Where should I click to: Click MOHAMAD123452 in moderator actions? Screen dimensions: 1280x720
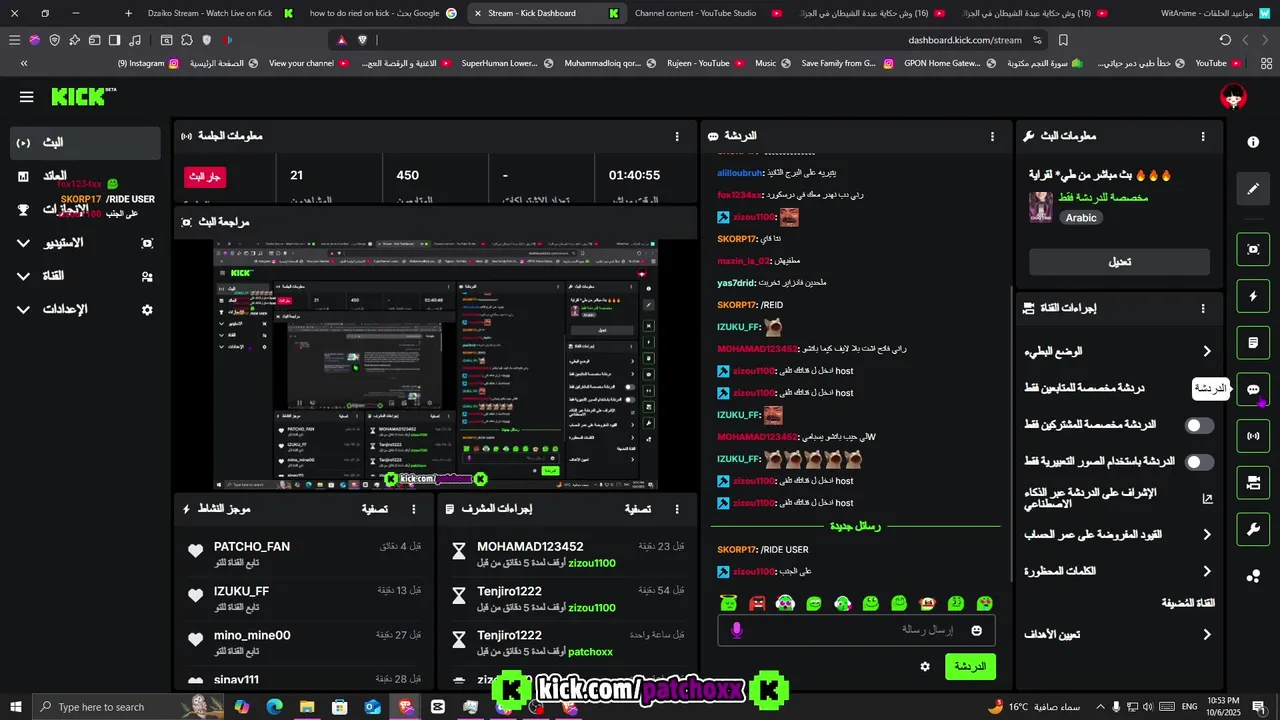[x=530, y=547]
